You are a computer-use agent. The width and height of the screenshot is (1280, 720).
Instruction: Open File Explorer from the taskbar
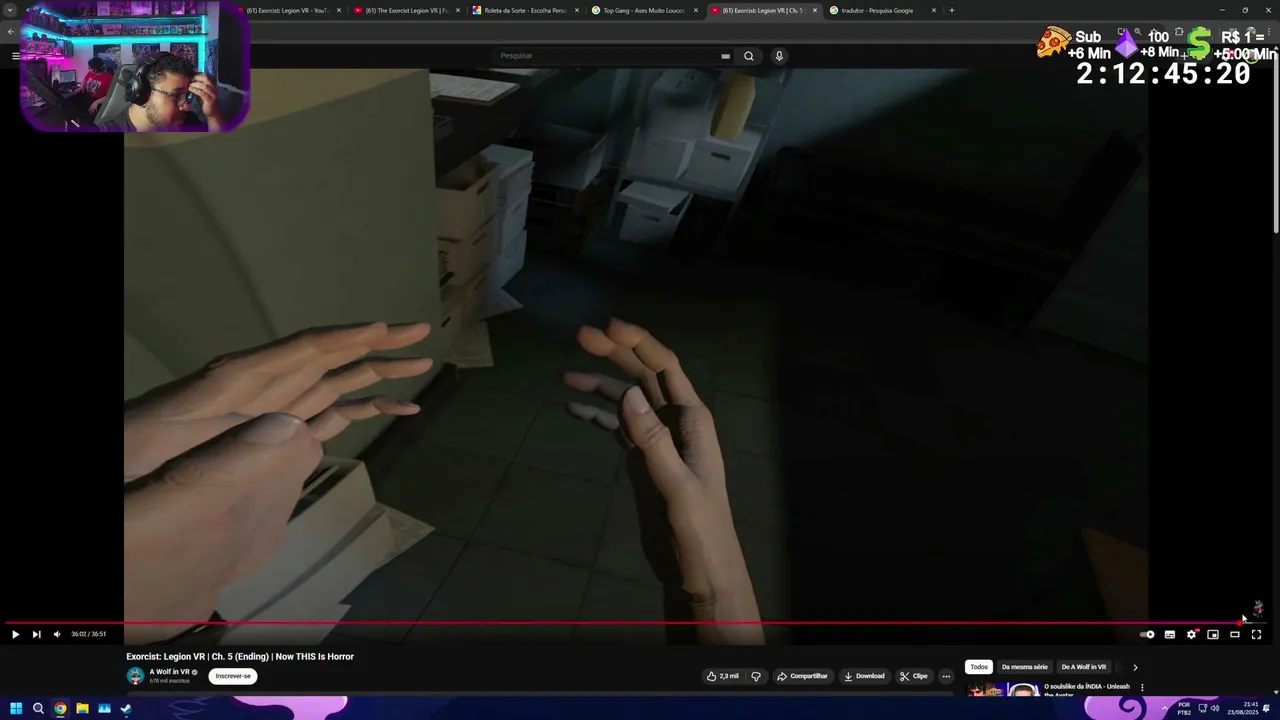click(82, 708)
